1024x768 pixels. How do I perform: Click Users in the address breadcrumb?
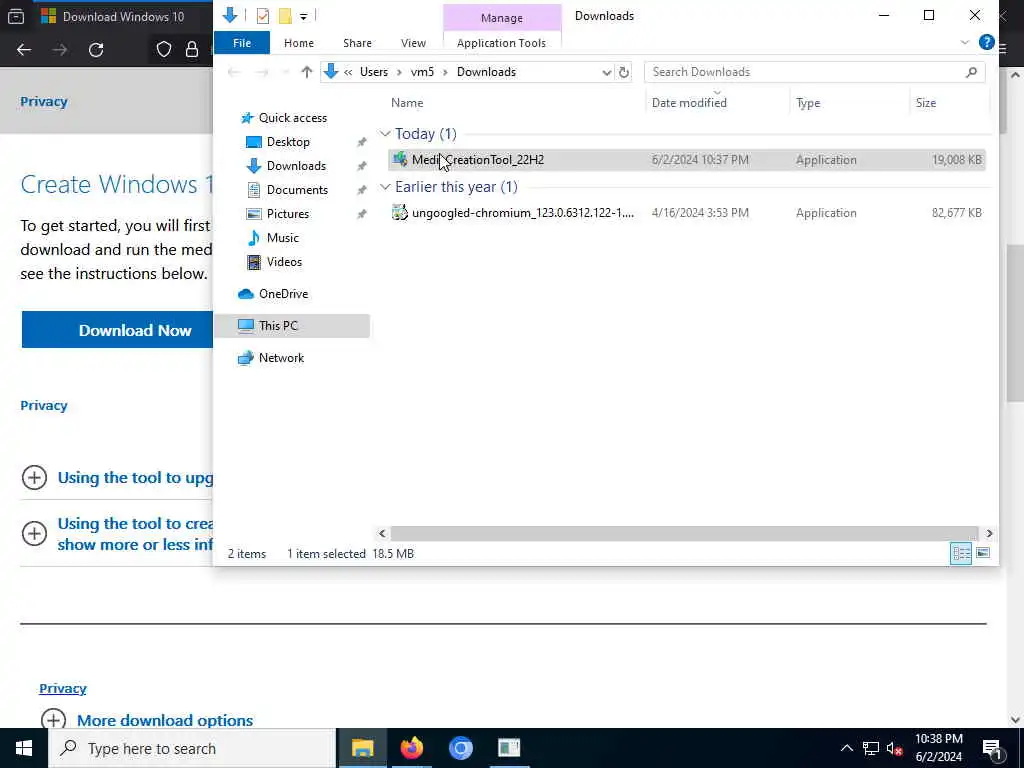point(374,72)
